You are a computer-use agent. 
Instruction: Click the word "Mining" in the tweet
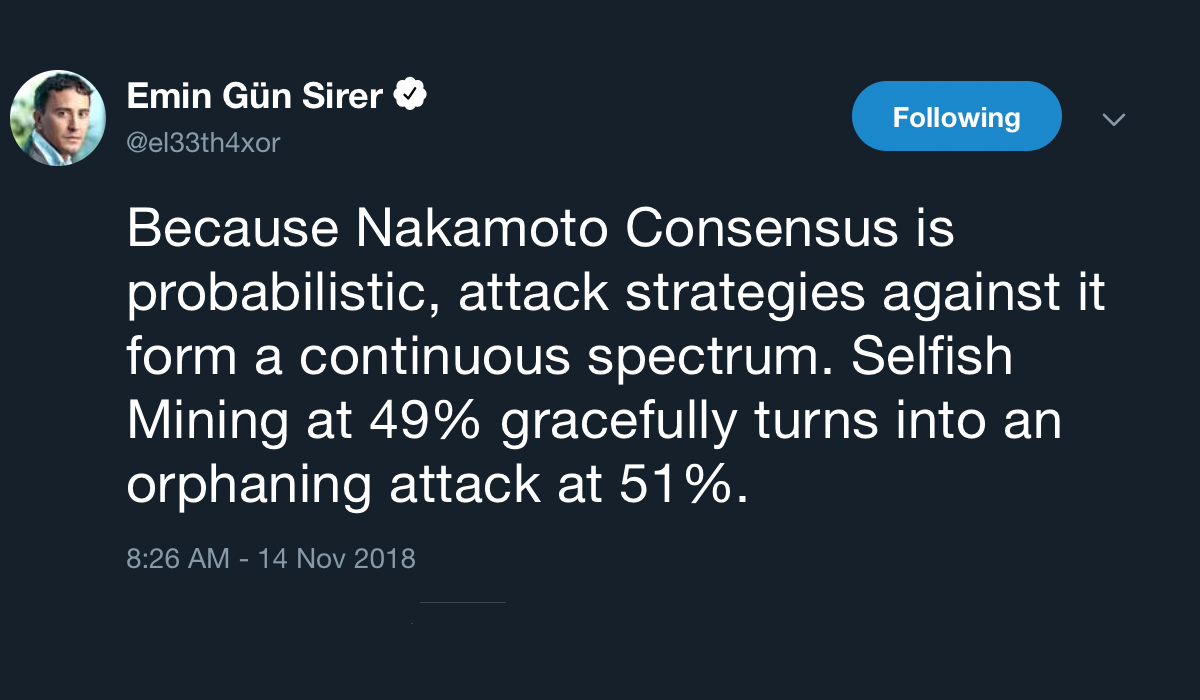pos(208,424)
